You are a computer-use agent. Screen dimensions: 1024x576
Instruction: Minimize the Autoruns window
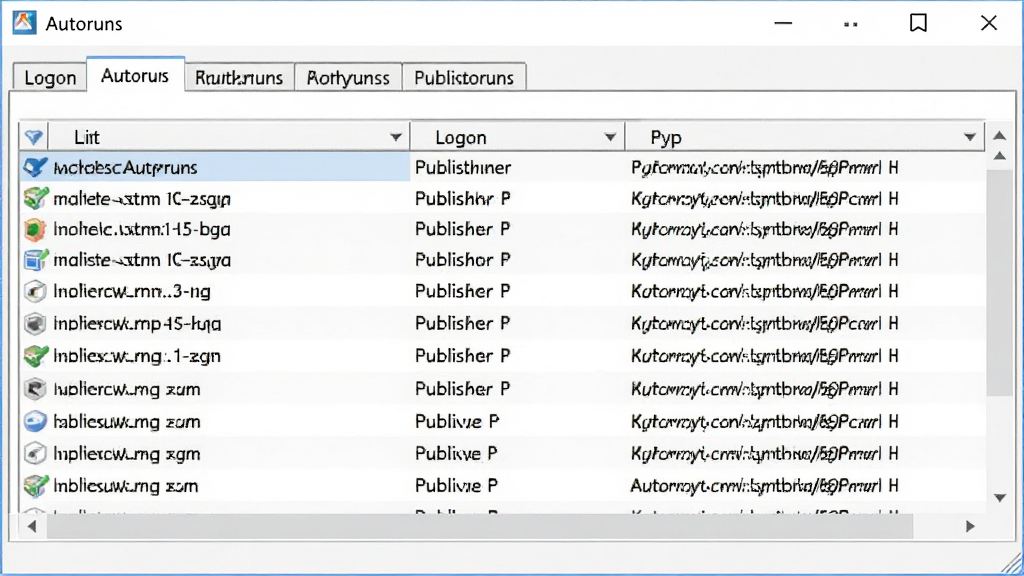(783, 24)
